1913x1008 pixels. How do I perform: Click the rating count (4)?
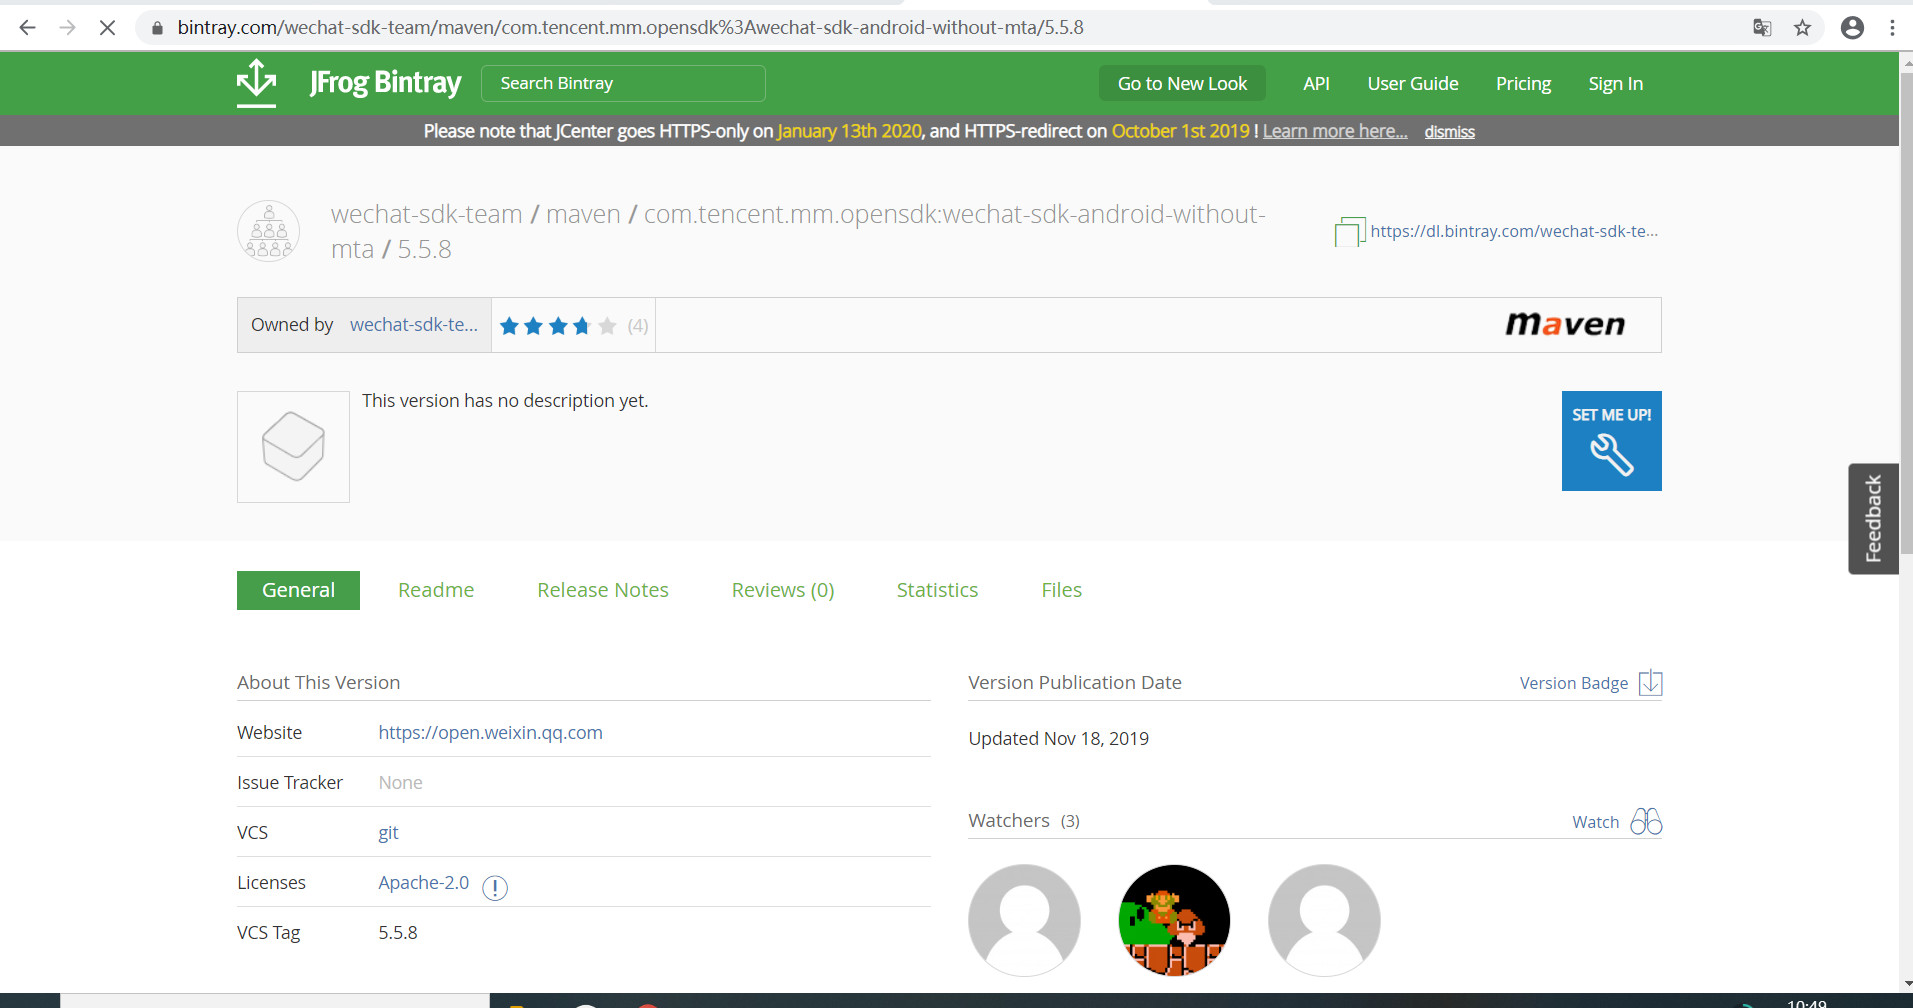(x=638, y=326)
